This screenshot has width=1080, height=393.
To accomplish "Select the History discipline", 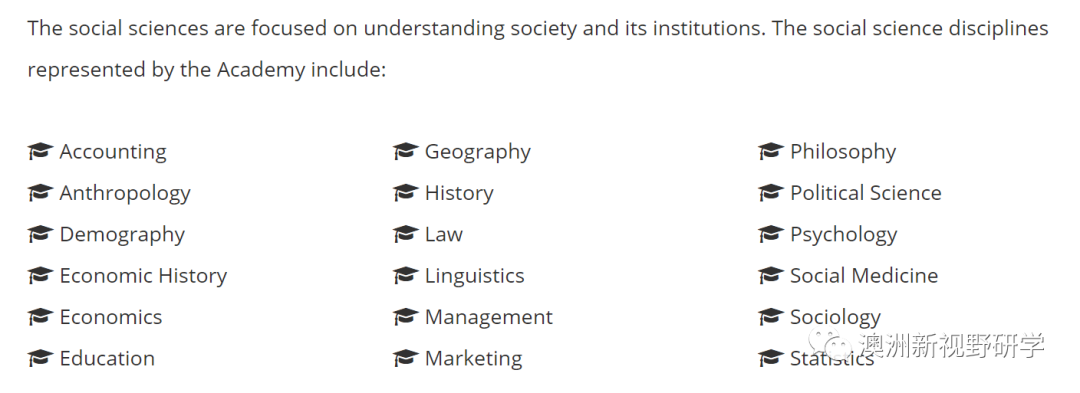I will (459, 194).
